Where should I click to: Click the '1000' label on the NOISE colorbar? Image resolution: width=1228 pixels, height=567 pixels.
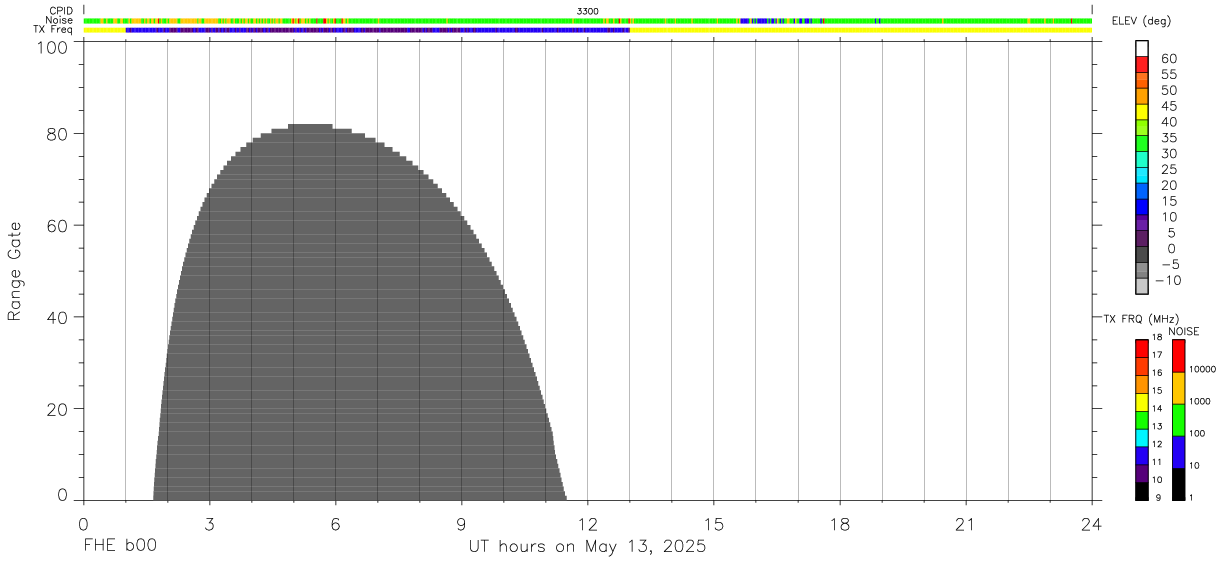1200,402
